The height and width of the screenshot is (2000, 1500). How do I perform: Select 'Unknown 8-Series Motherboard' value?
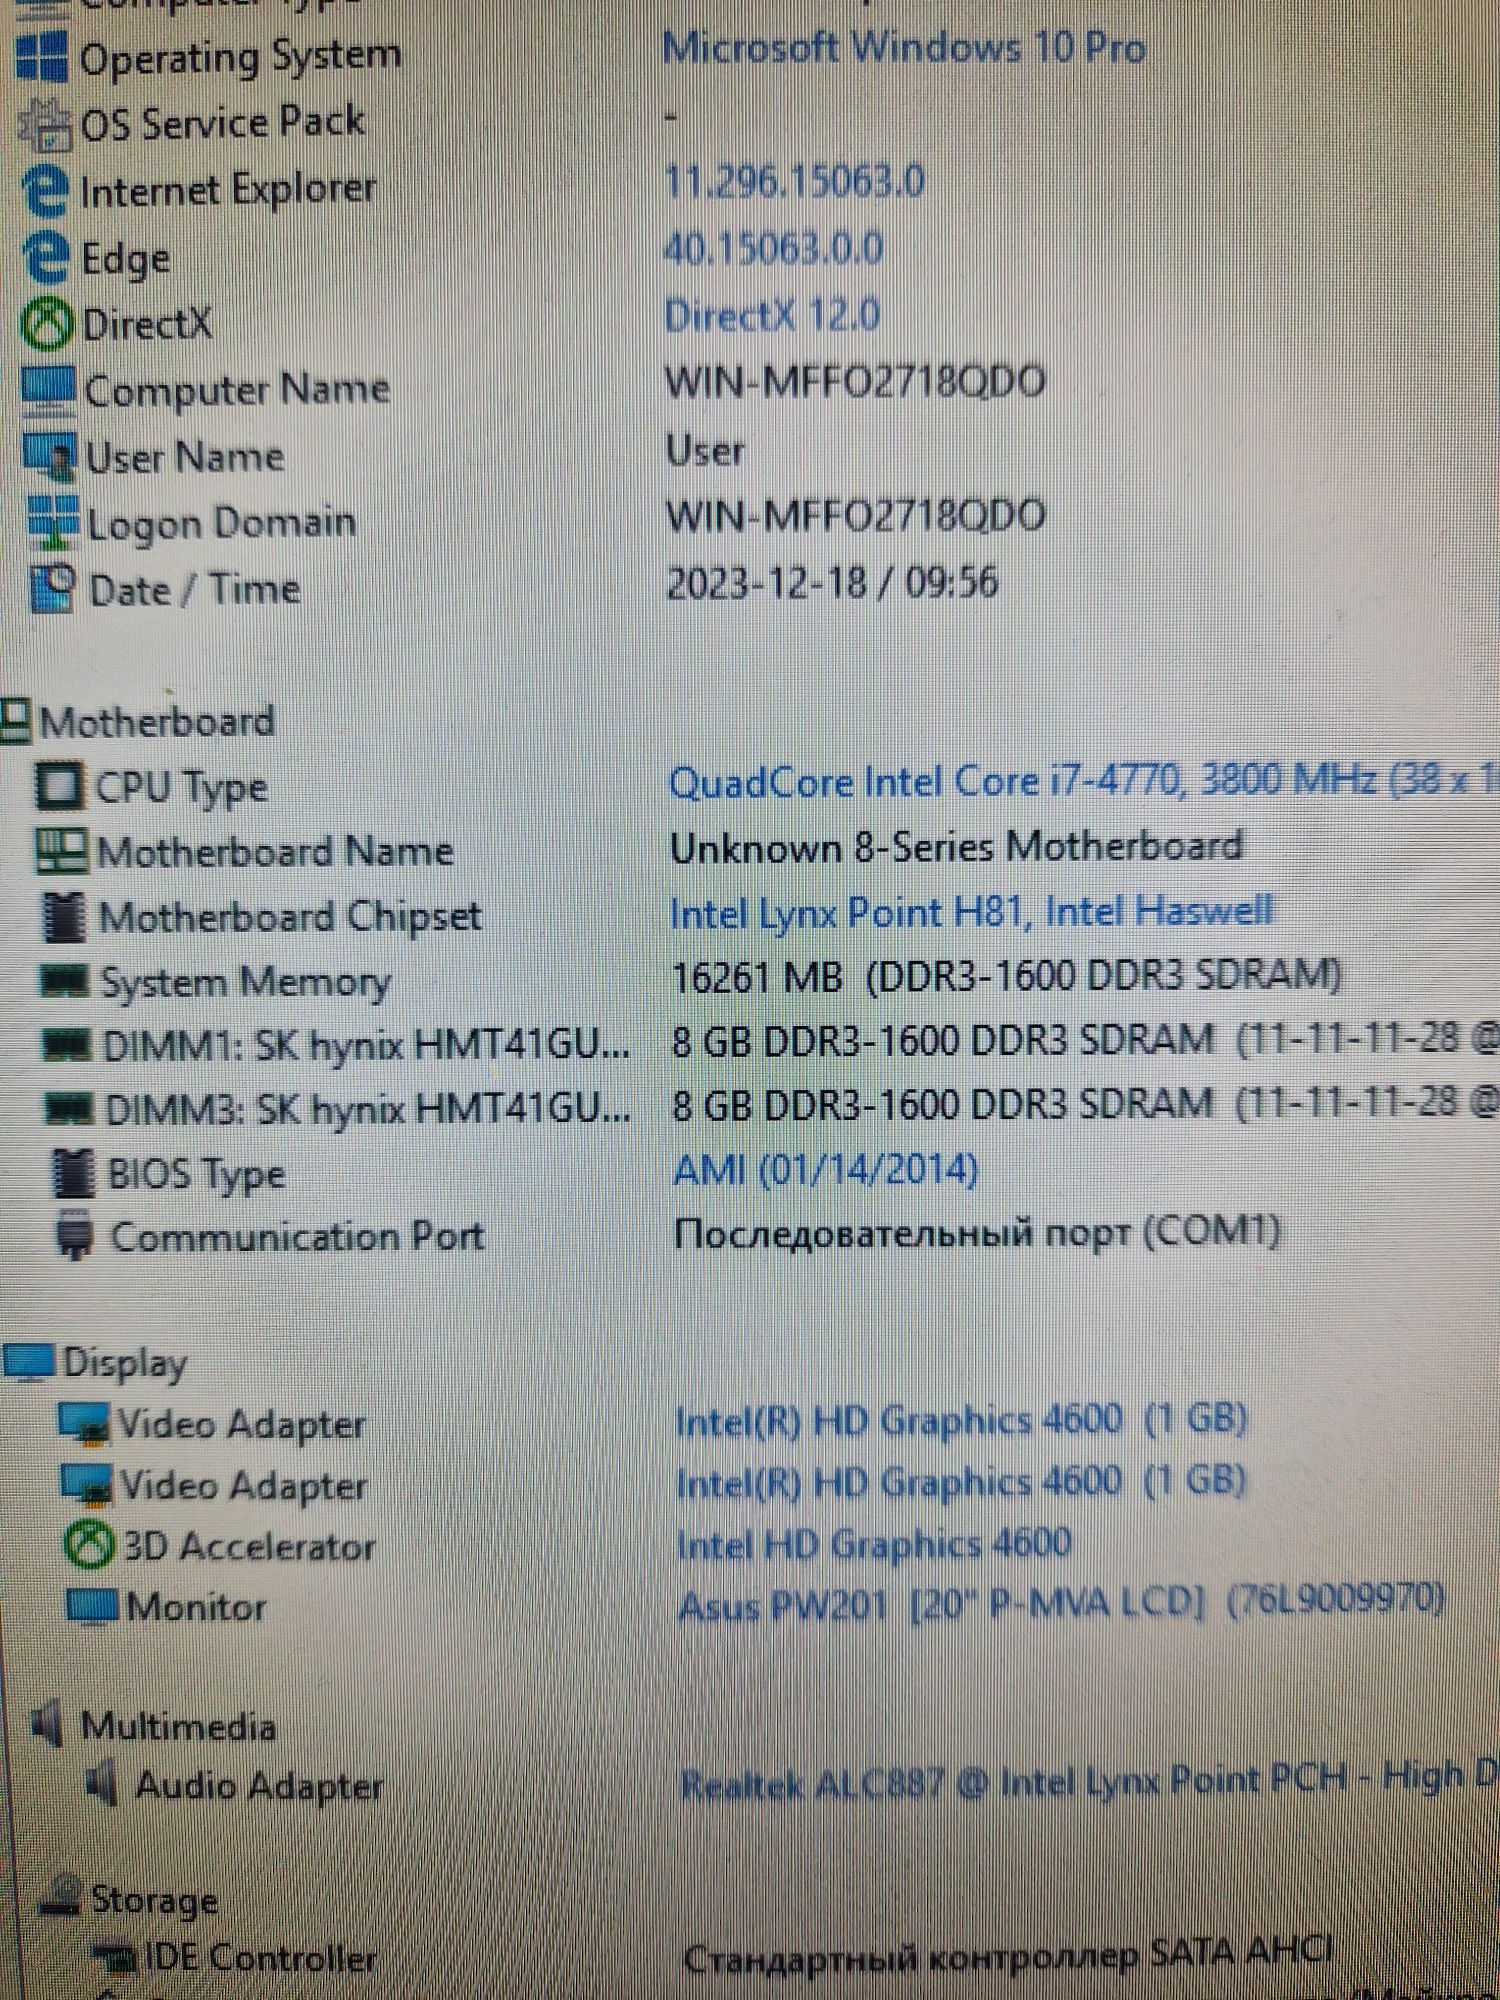956,847
